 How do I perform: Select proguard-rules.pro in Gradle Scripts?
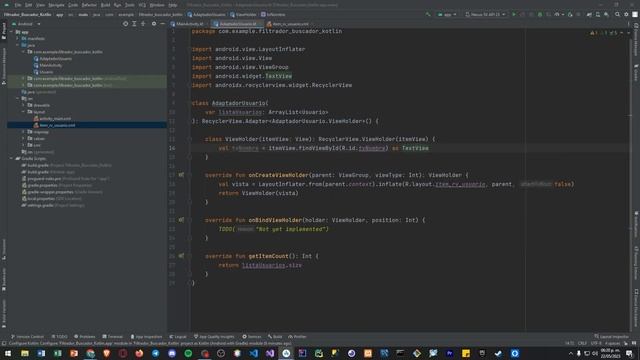pyautogui.click(x=44, y=178)
